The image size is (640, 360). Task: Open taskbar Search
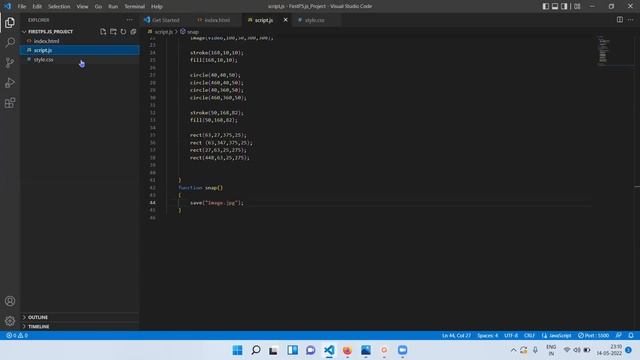point(256,350)
